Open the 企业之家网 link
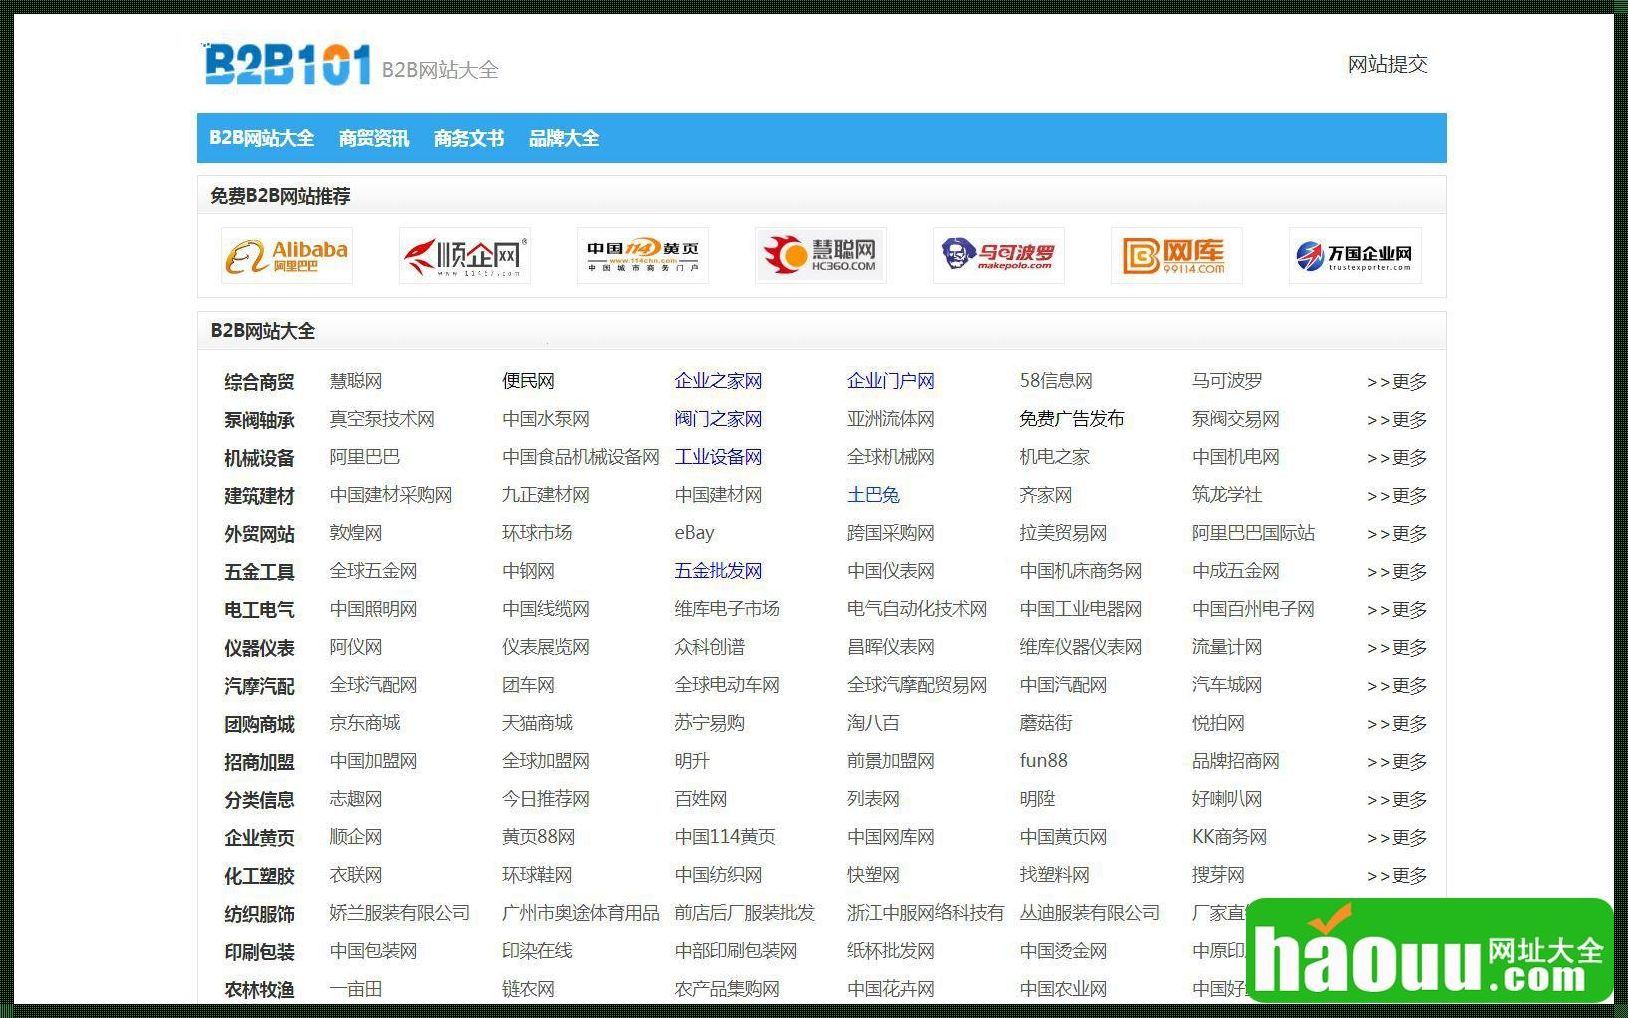Screen dimensions: 1628x1018 pos(718,381)
